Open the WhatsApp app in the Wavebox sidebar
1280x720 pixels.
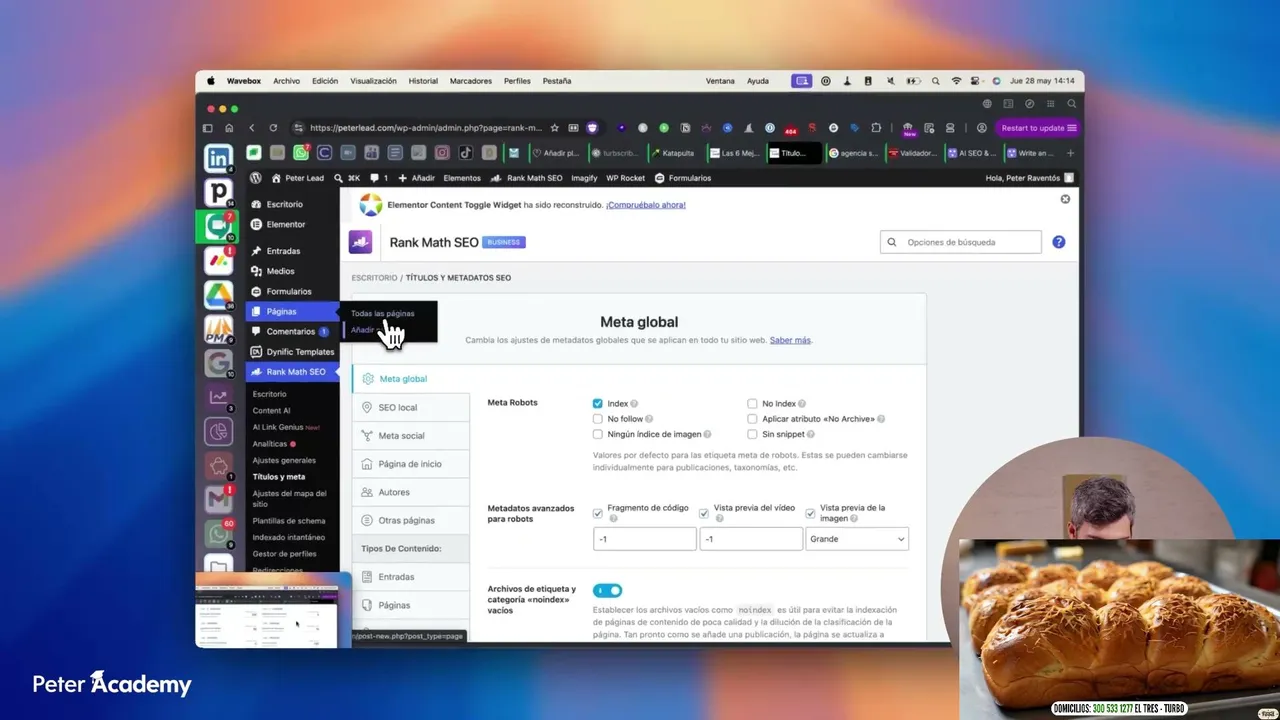coord(218,532)
